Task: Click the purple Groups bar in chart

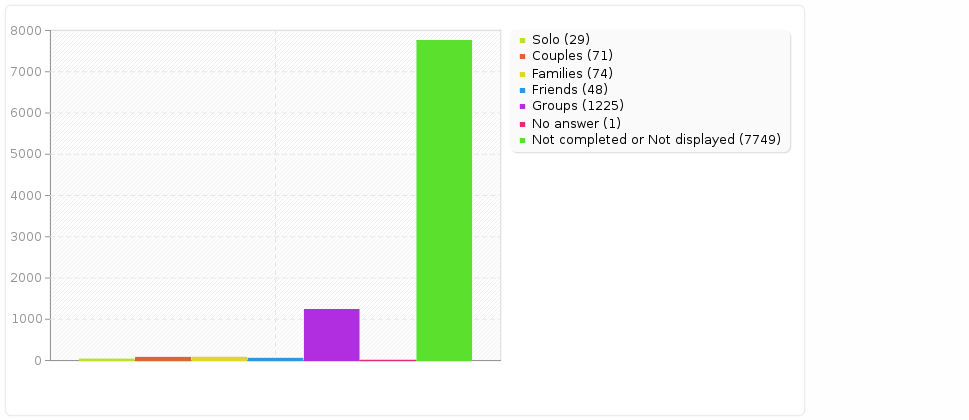Action: click(331, 334)
